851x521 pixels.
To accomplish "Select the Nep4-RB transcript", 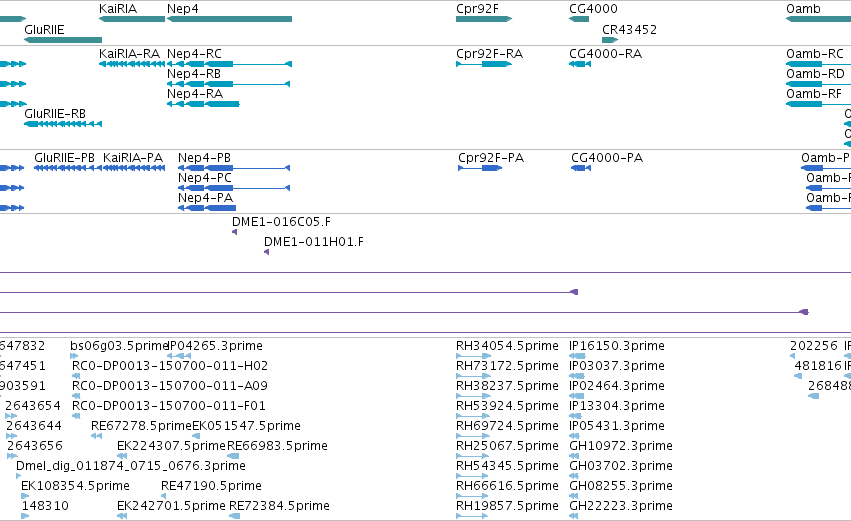I will tap(228, 84).
